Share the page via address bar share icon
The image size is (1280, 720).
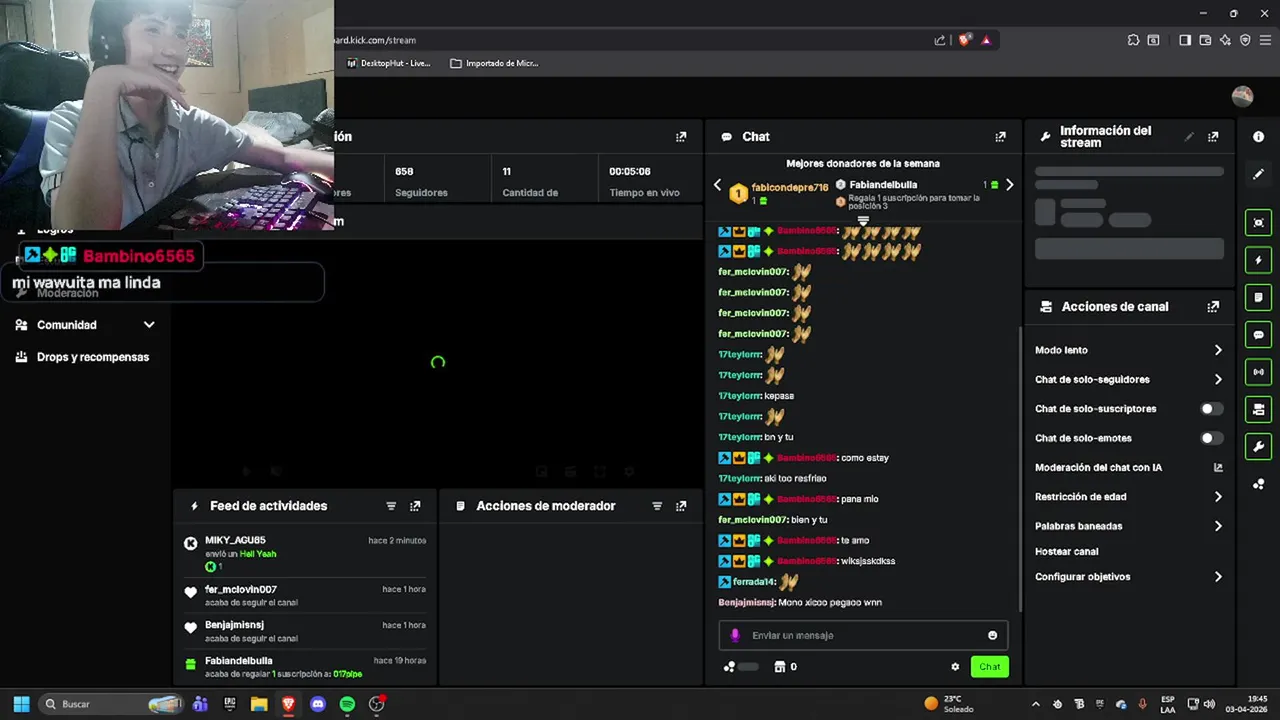pos(940,40)
